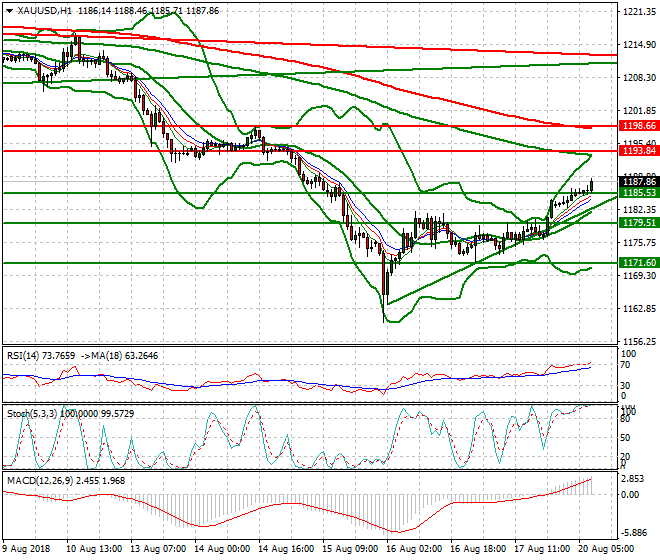The height and width of the screenshot is (560, 660).
Task: Click the 1221.35 price axis value
Action: click(639, 12)
